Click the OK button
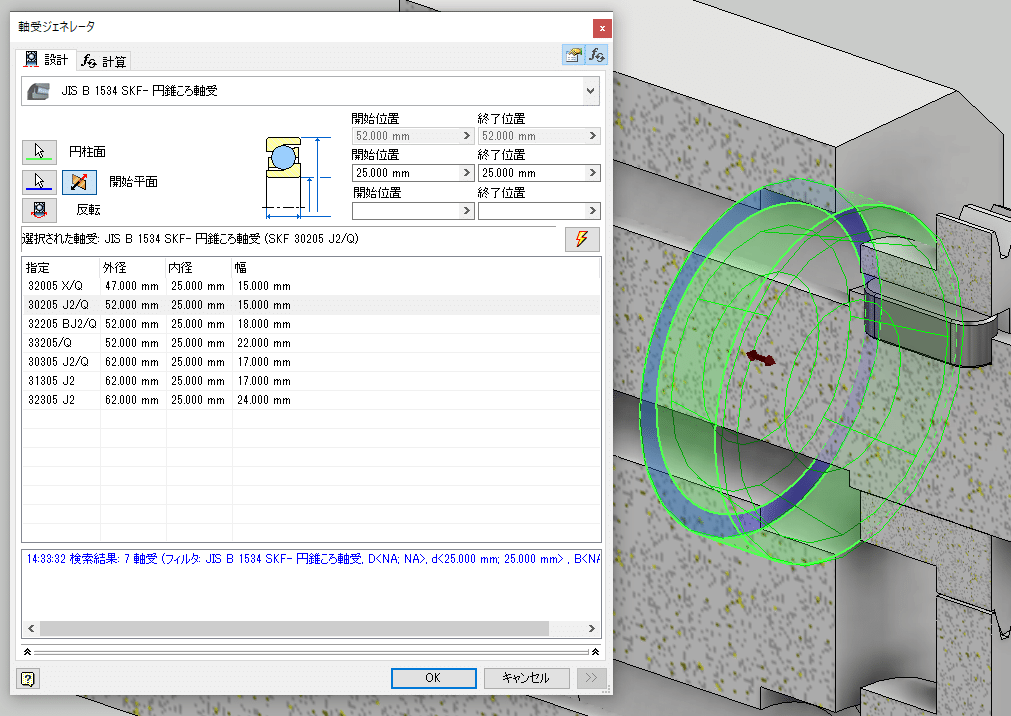 (433, 678)
